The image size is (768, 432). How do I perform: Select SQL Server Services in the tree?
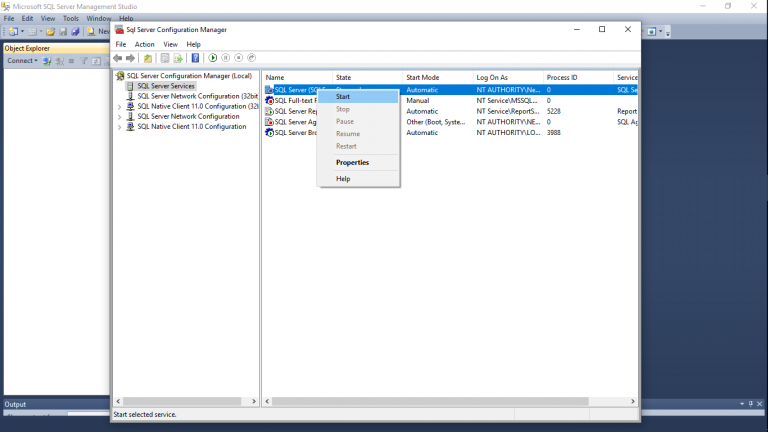(165, 86)
